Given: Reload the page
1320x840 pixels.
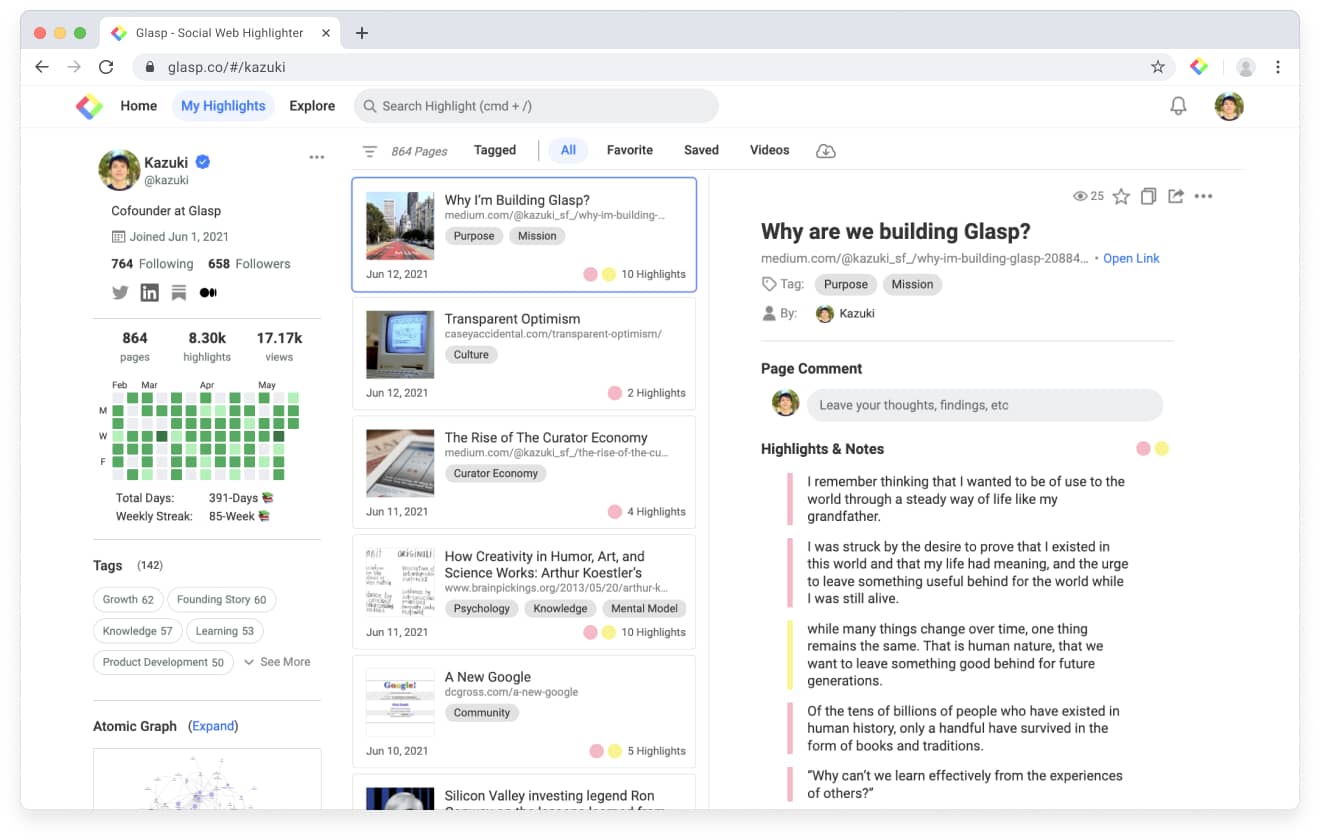Looking at the screenshot, I should [x=106, y=67].
